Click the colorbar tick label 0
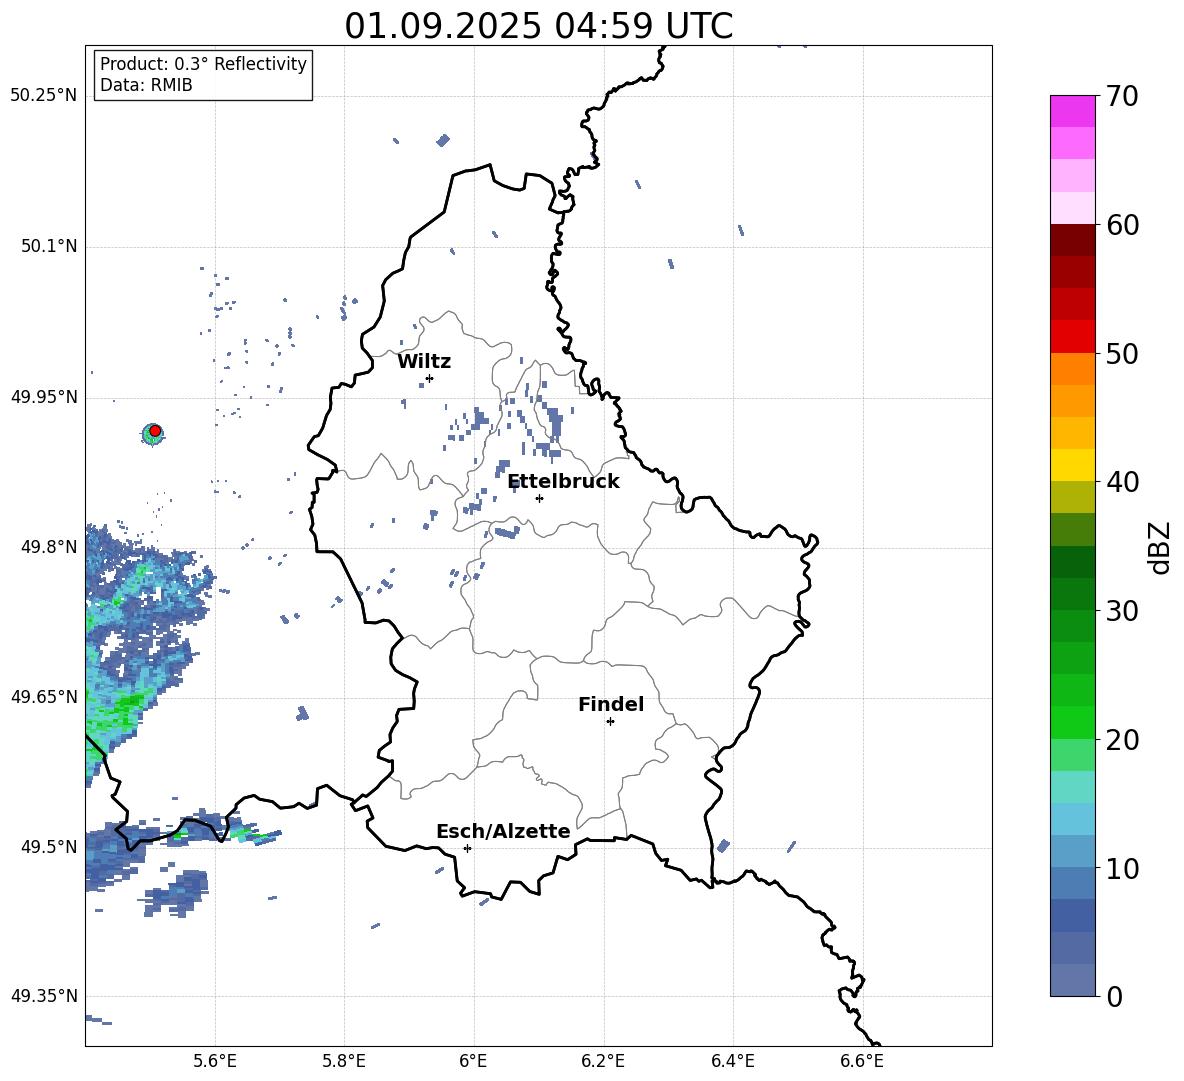1184x1081 pixels. click(x=1114, y=997)
